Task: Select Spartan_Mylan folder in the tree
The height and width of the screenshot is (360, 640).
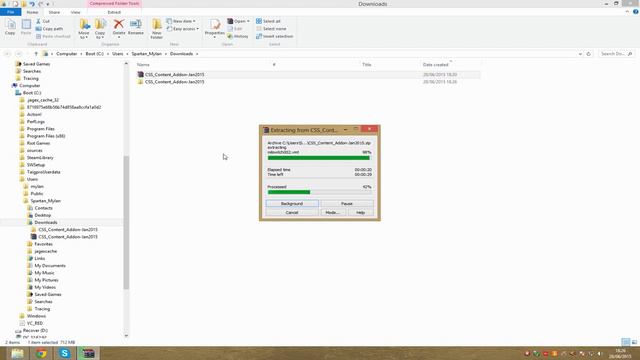Action: [x=45, y=201]
